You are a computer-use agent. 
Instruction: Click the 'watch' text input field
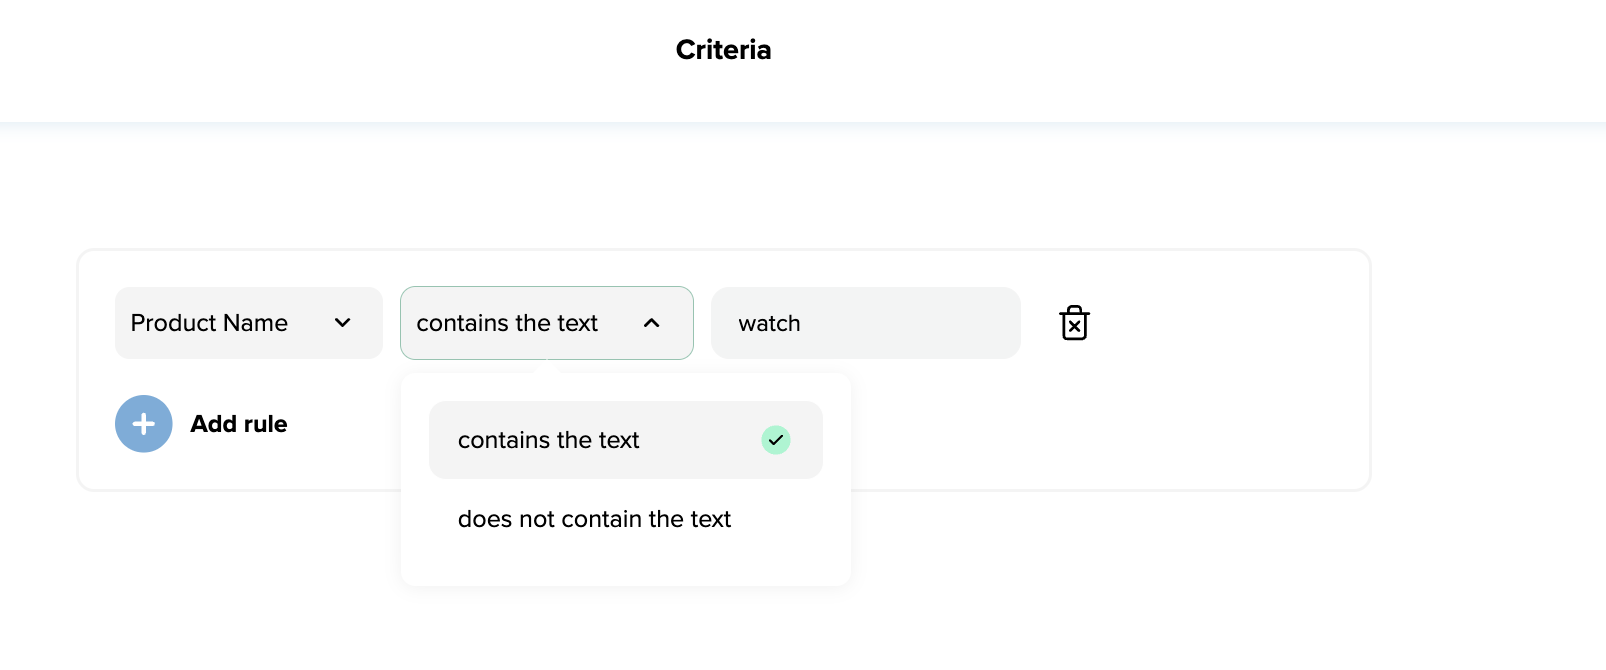click(x=866, y=323)
